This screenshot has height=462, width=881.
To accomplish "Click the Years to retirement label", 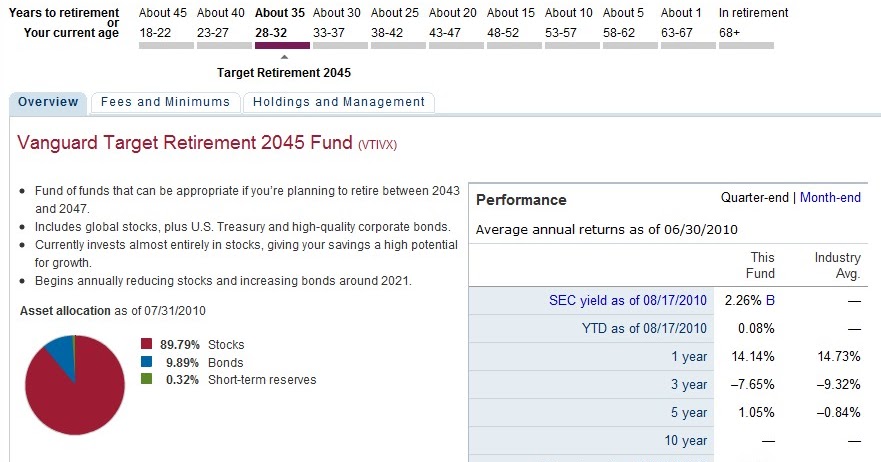I will pos(64,13).
